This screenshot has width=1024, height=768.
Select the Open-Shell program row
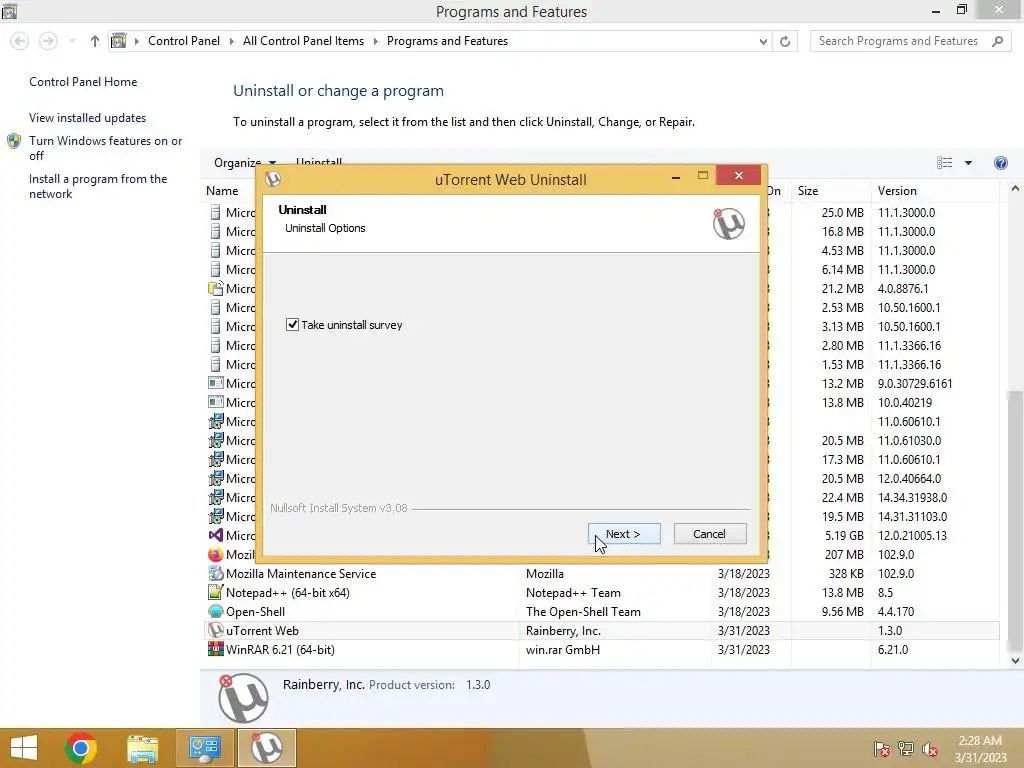(600, 612)
